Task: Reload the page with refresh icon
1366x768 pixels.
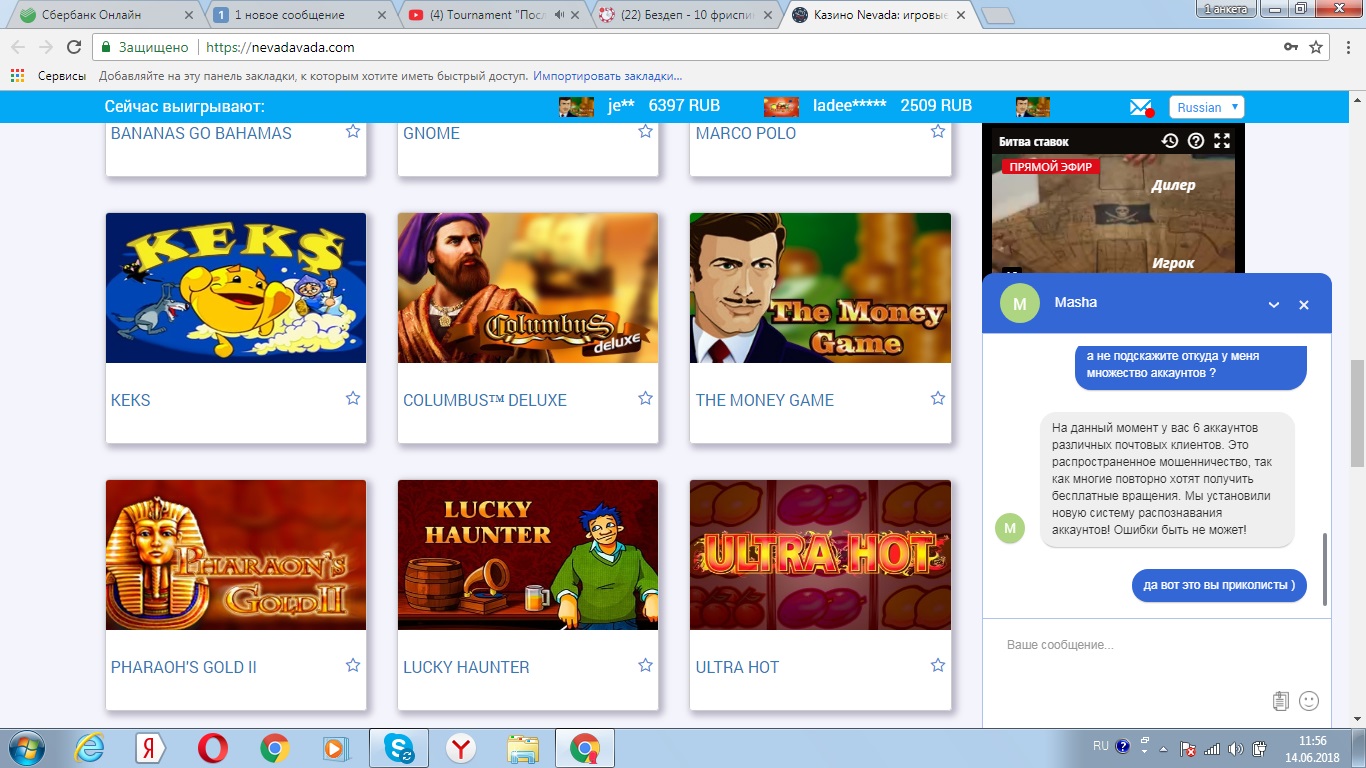Action: [74, 47]
